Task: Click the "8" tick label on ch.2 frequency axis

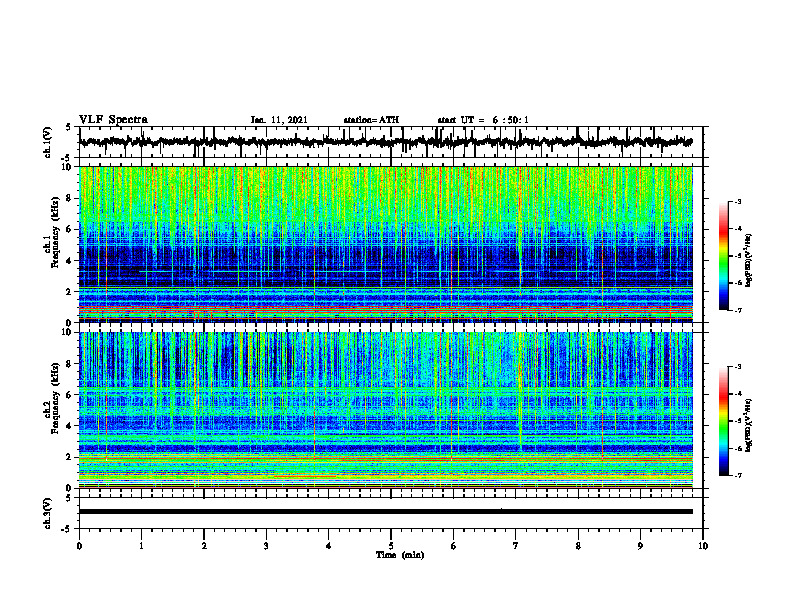Action: [x=70, y=364]
